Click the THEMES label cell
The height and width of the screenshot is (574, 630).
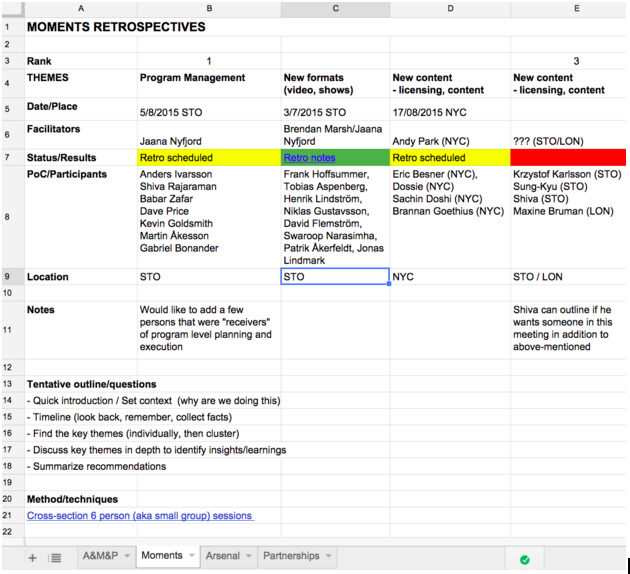(81, 84)
